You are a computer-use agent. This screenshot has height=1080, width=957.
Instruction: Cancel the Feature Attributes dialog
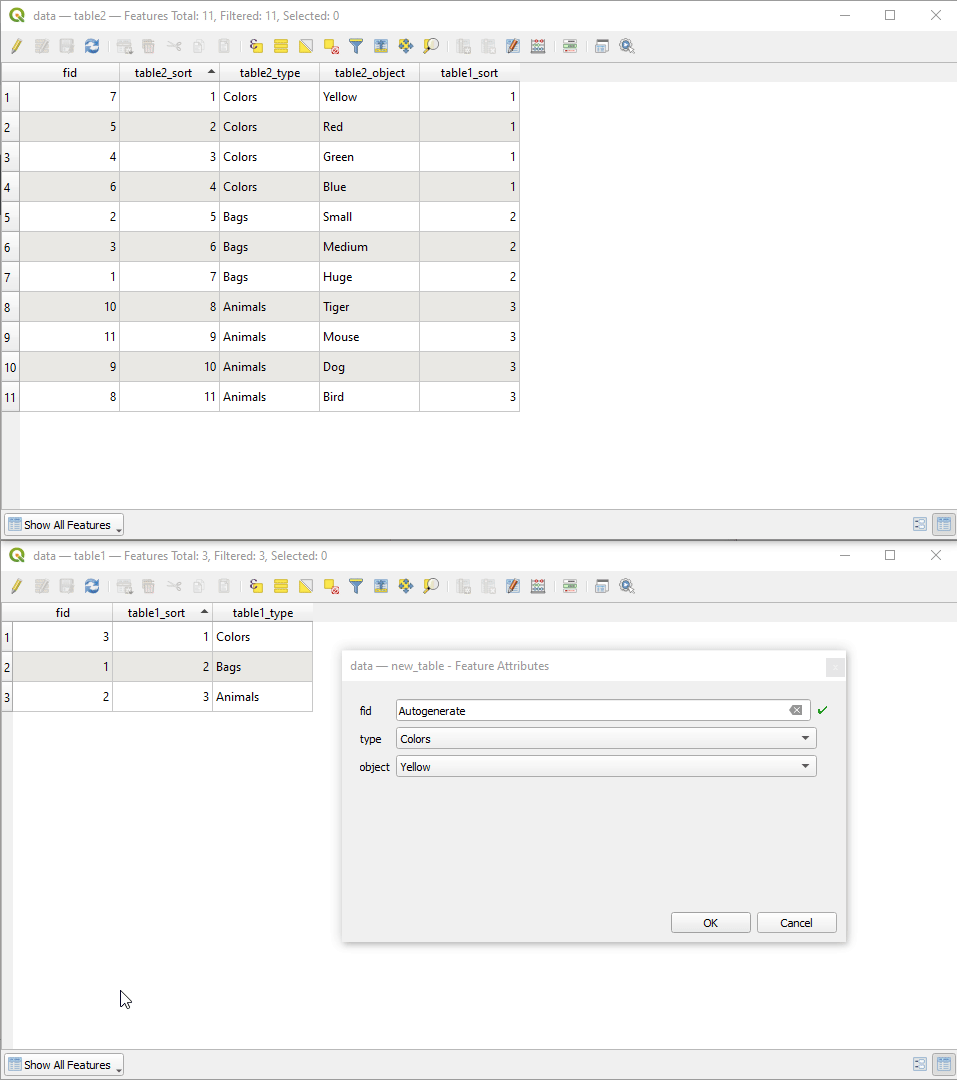click(x=796, y=922)
